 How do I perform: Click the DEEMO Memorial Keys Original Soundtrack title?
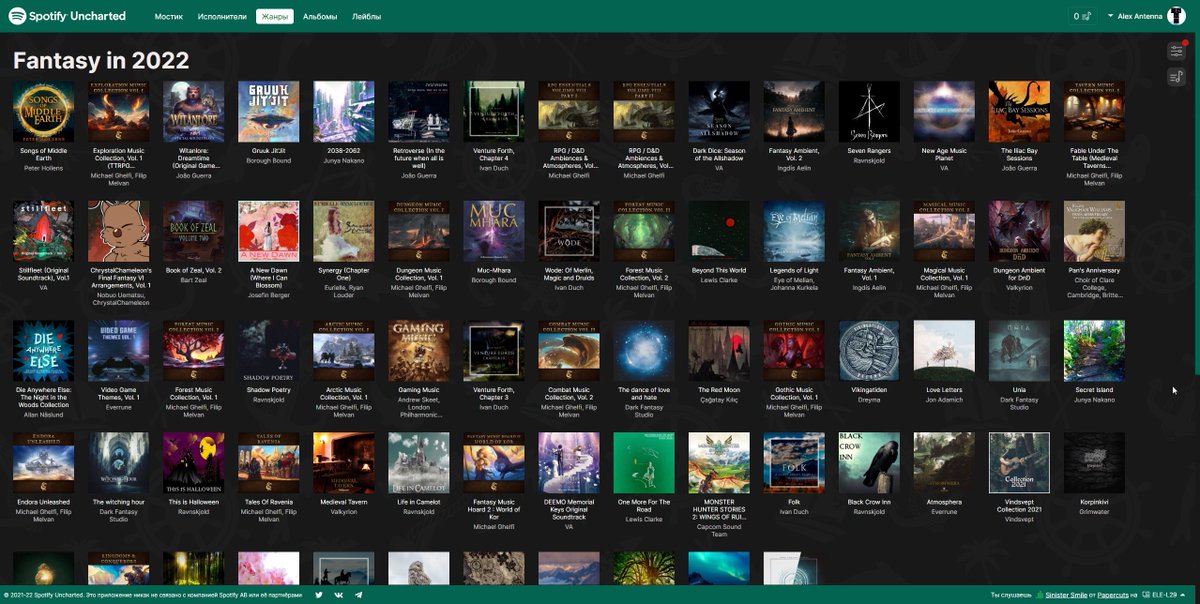click(x=569, y=510)
